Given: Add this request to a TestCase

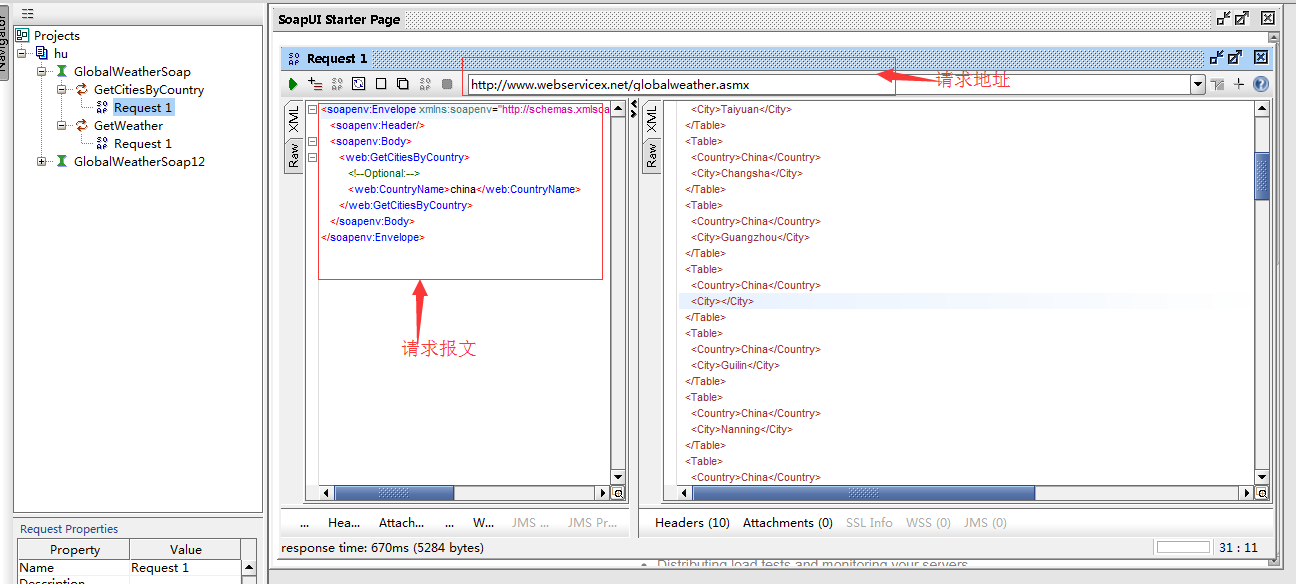Looking at the screenshot, I should (315, 85).
